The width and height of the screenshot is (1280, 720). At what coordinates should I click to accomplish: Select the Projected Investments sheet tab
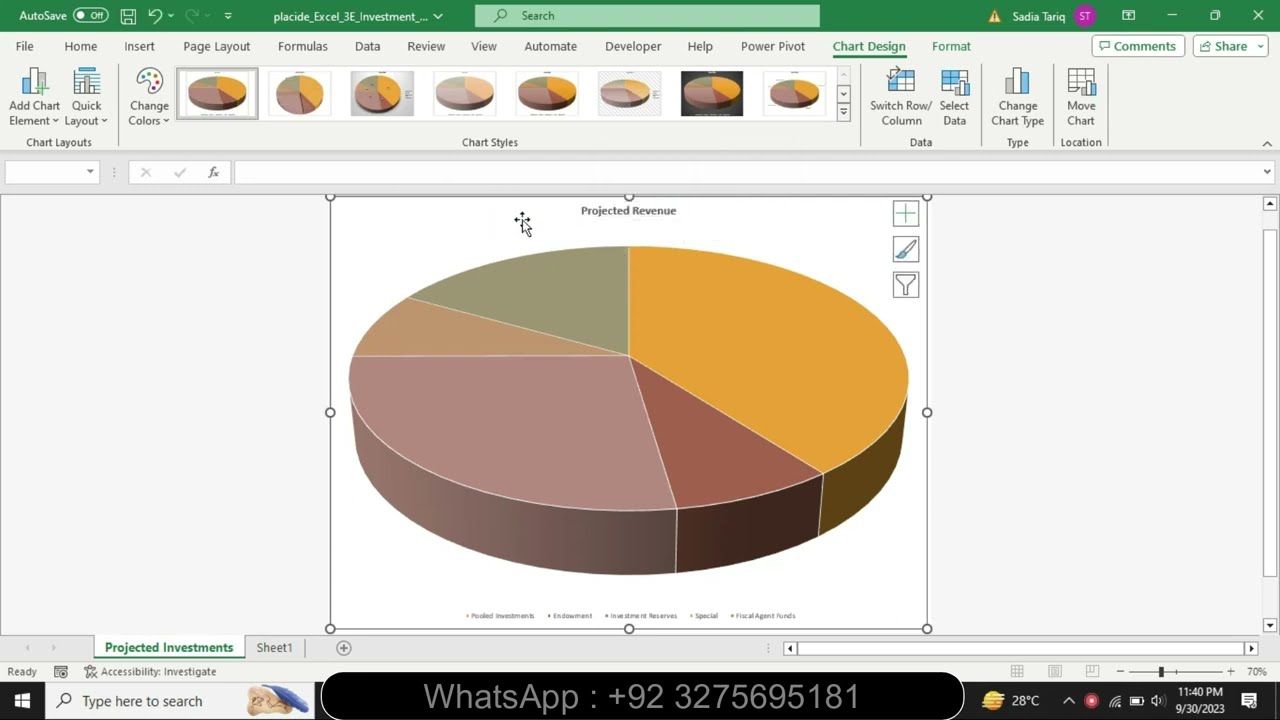click(x=169, y=648)
